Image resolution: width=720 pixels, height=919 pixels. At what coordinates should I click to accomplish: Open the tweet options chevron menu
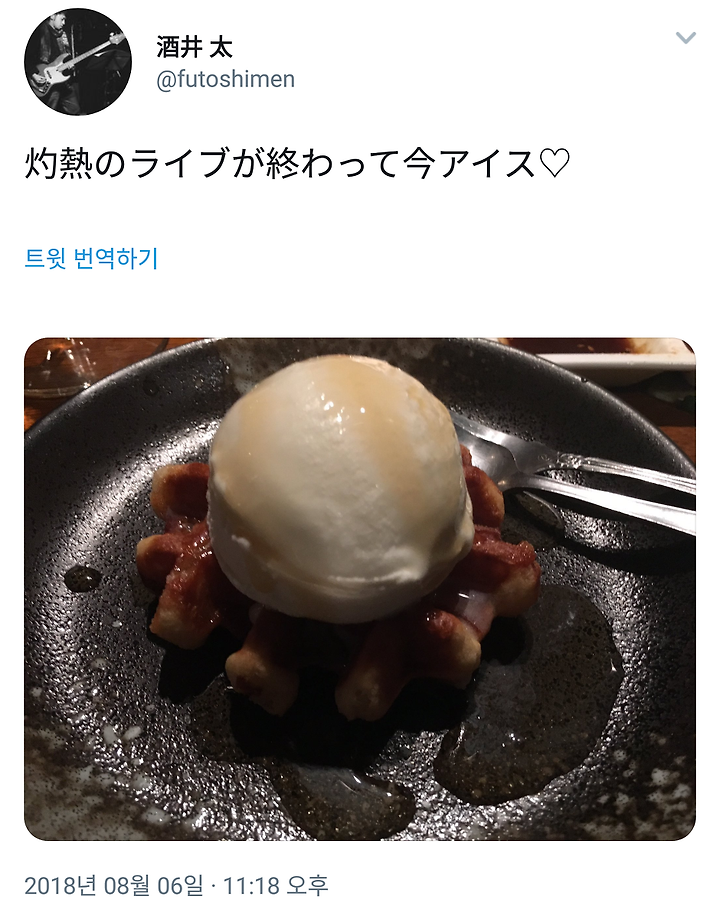(685, 38)
